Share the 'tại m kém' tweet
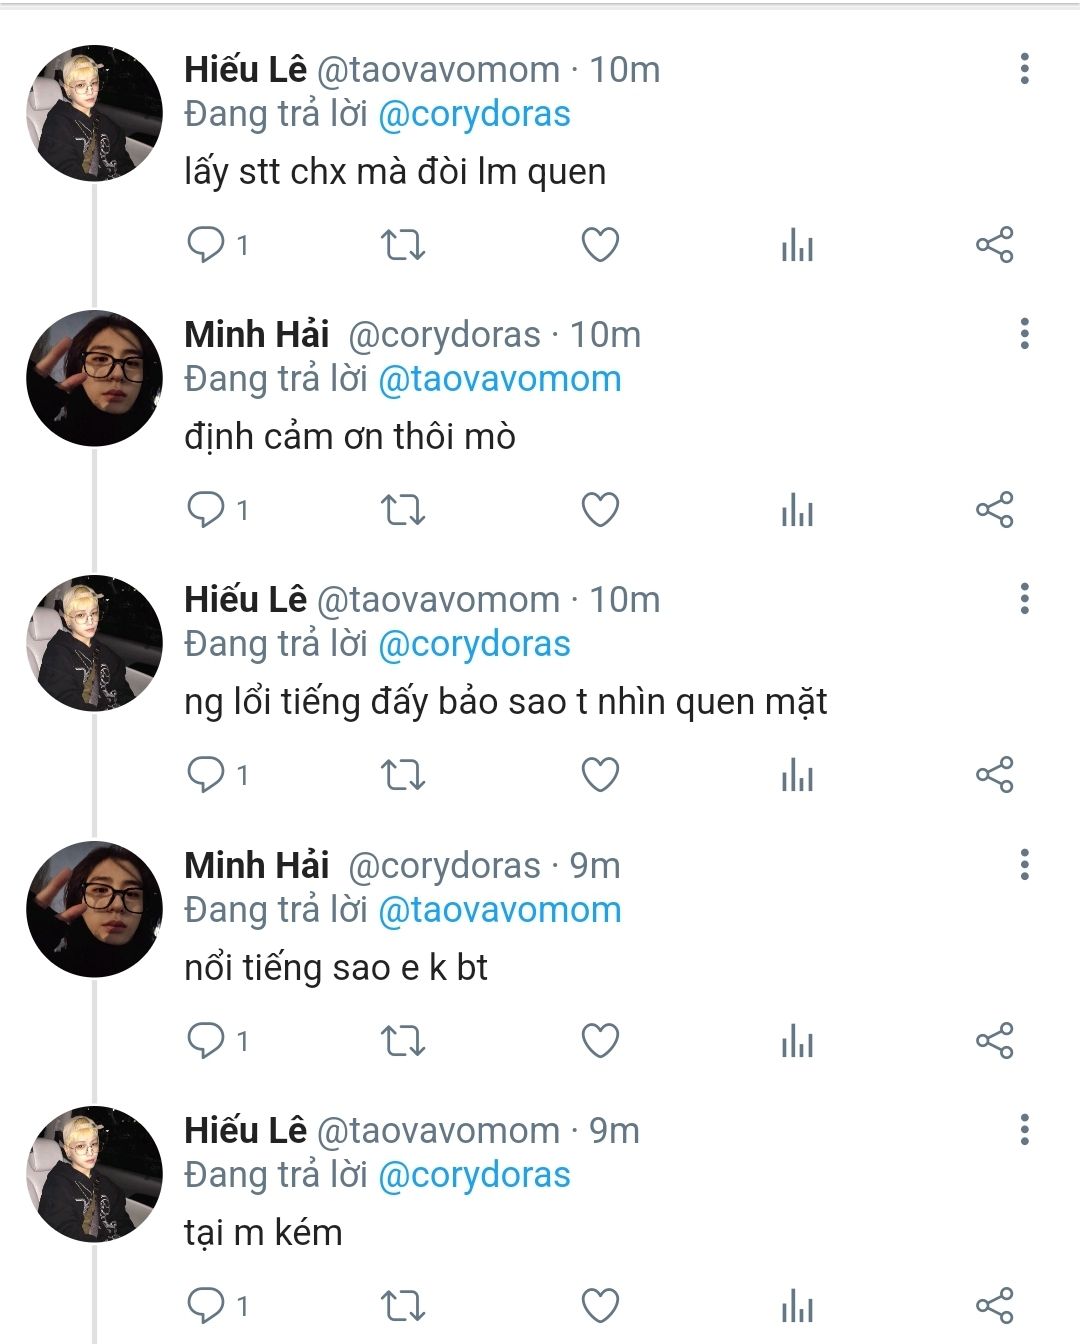Viewport: 1080px width, 1344px height. 994,1306
